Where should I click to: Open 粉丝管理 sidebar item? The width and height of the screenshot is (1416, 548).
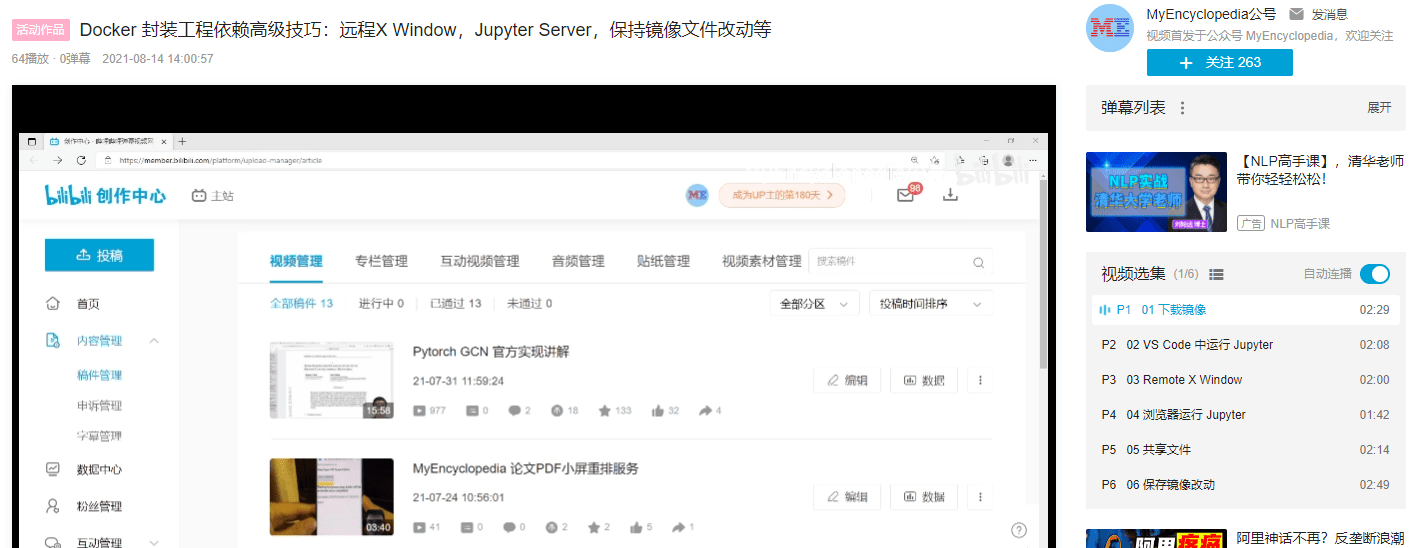99,506
